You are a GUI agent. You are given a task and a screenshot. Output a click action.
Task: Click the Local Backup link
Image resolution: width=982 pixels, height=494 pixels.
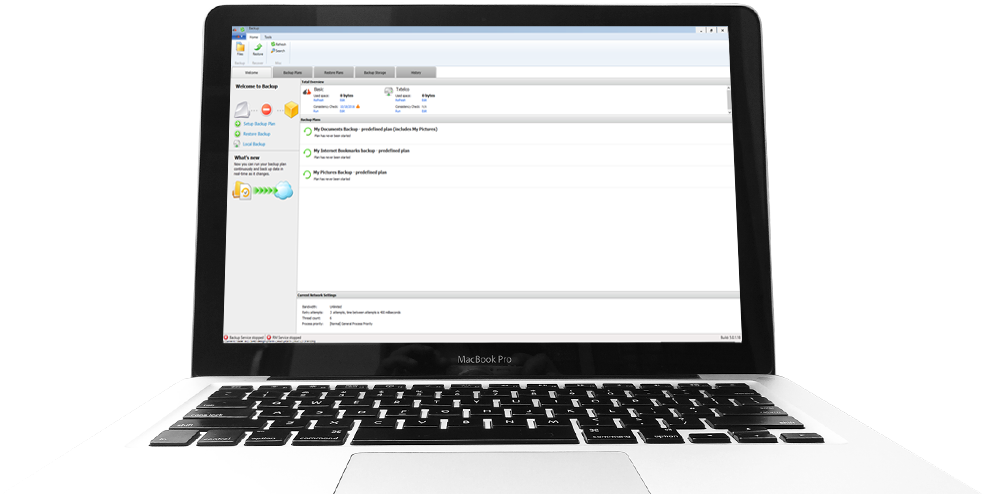[x=254, y=144]
